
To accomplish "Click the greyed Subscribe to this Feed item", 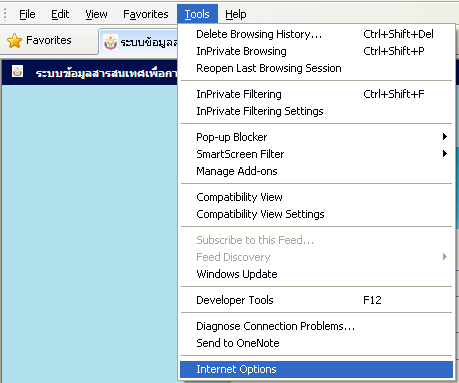I will tap(316, 240).
